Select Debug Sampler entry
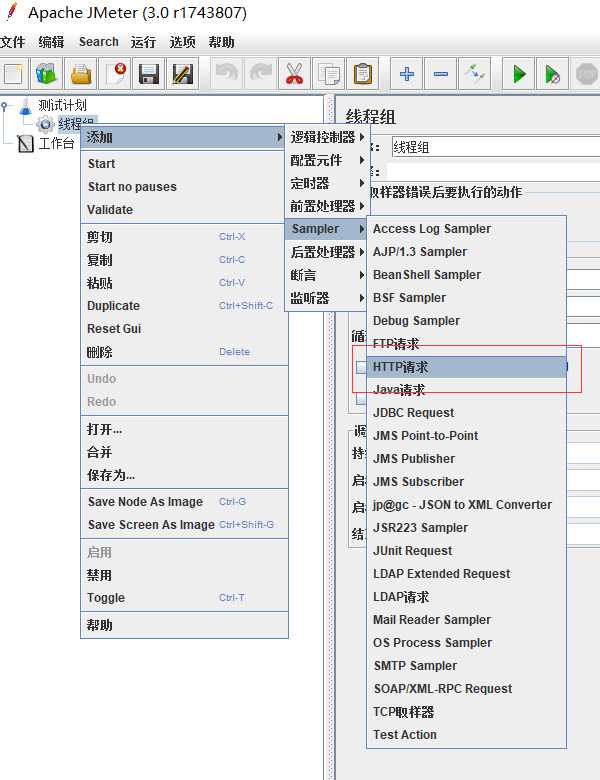 467,321
